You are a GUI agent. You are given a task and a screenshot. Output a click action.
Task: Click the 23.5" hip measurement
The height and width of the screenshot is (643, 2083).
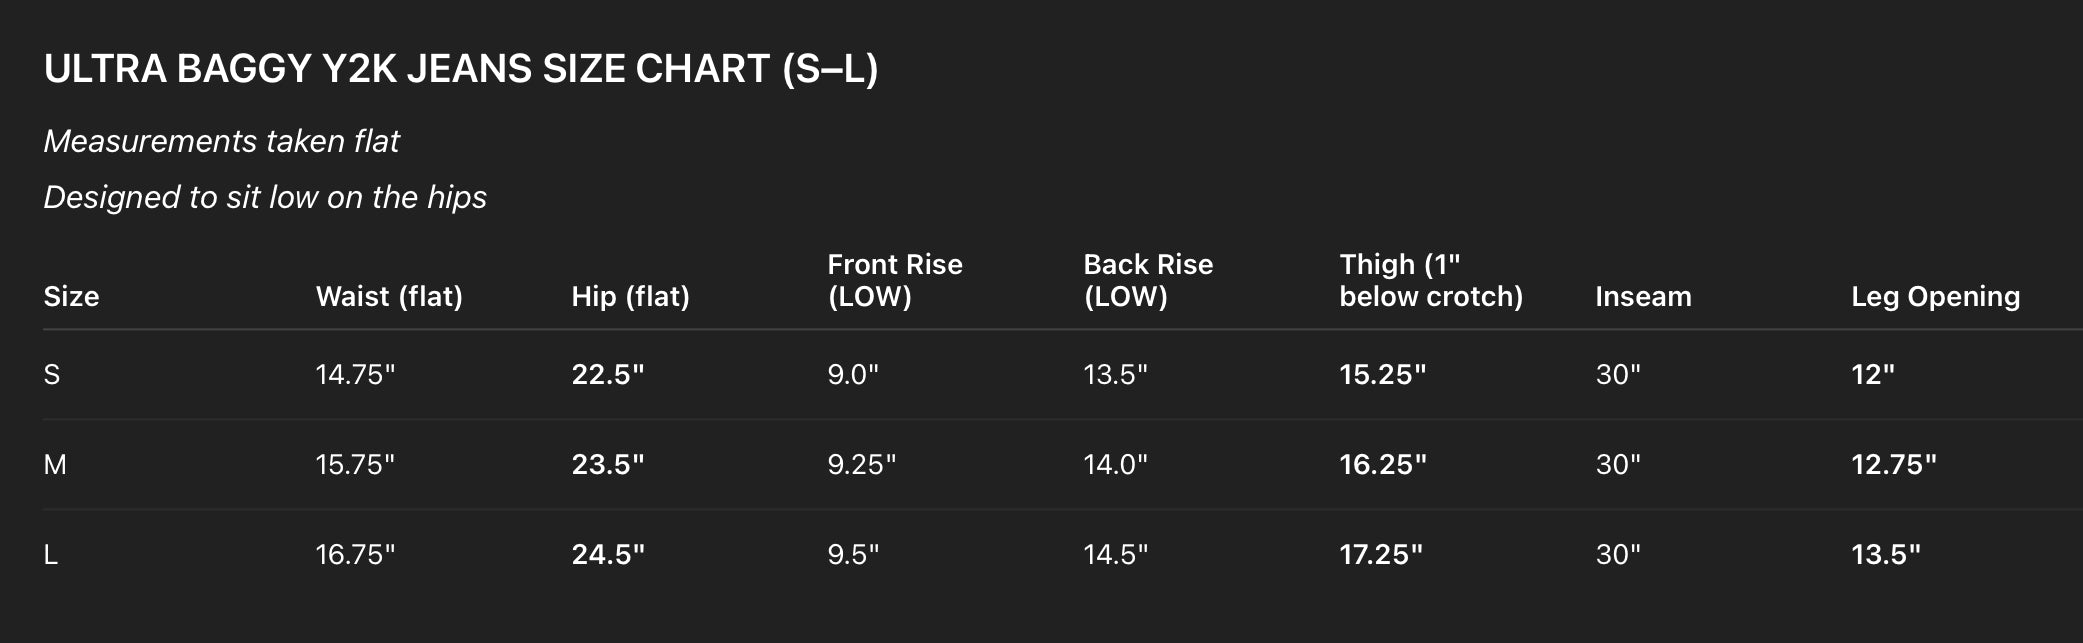[607, 465]
